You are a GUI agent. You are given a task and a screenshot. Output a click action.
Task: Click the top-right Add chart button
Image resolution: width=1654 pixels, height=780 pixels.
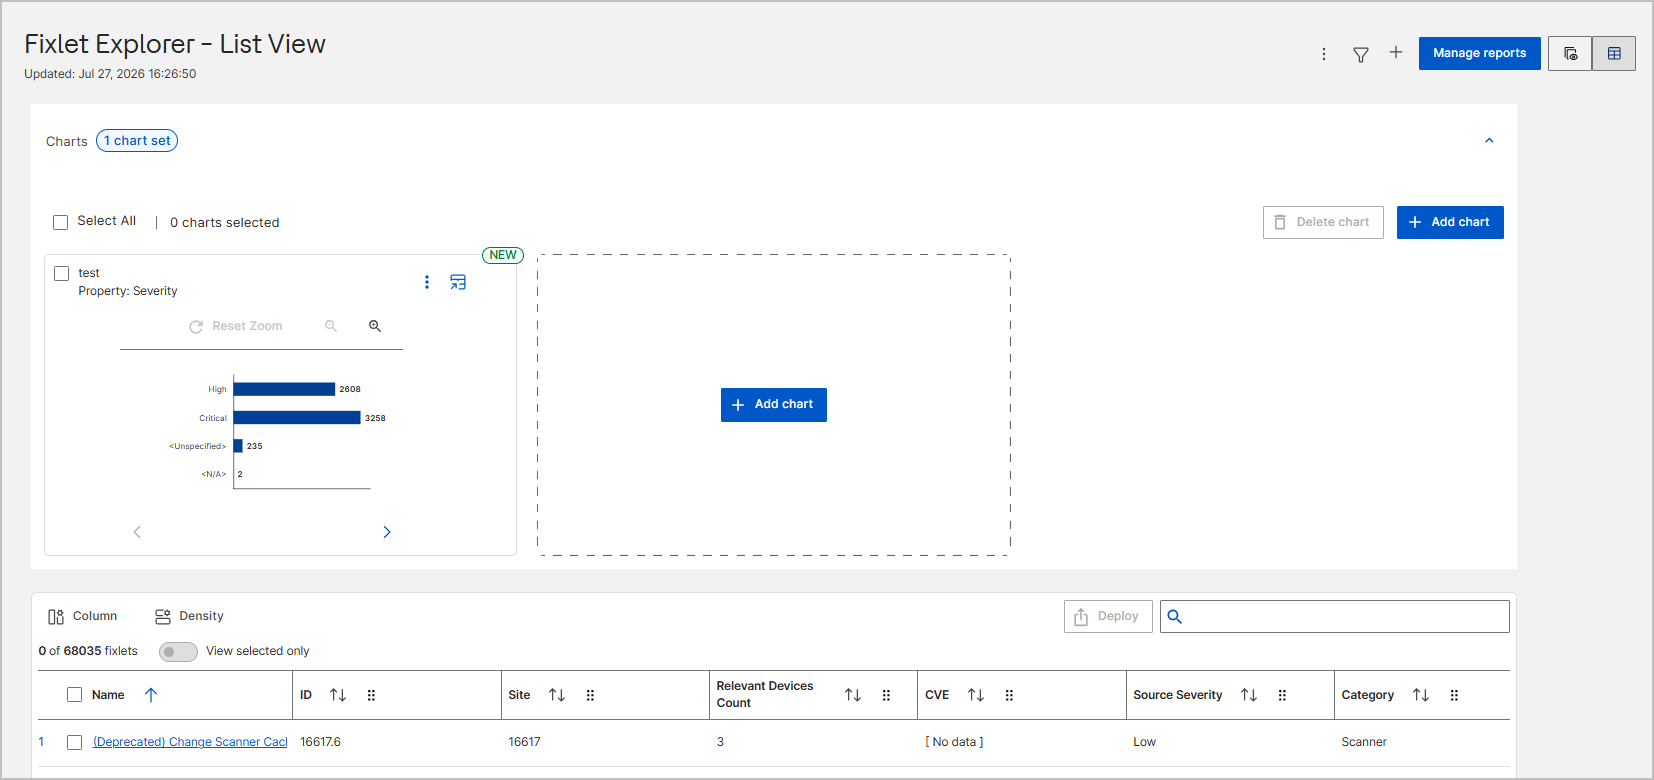click(x=1450, y=223)
